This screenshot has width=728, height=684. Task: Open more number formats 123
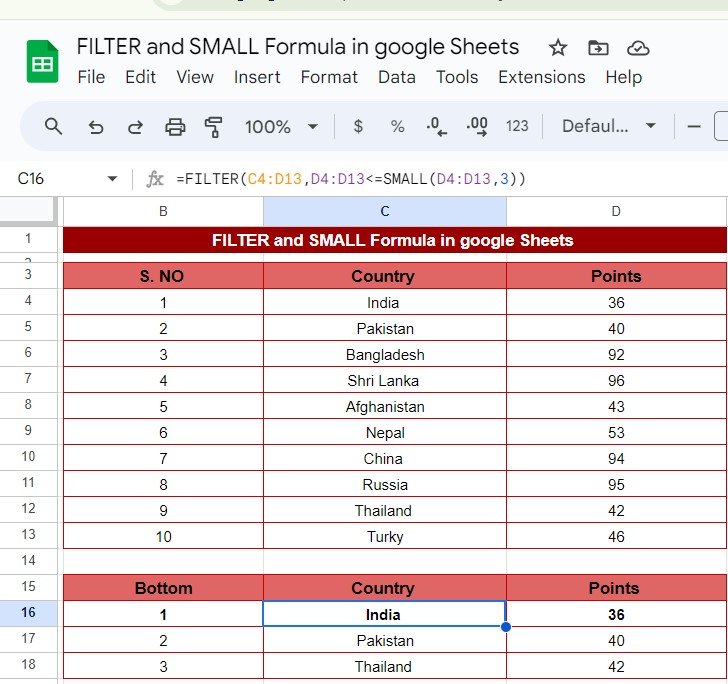[517, 126]
